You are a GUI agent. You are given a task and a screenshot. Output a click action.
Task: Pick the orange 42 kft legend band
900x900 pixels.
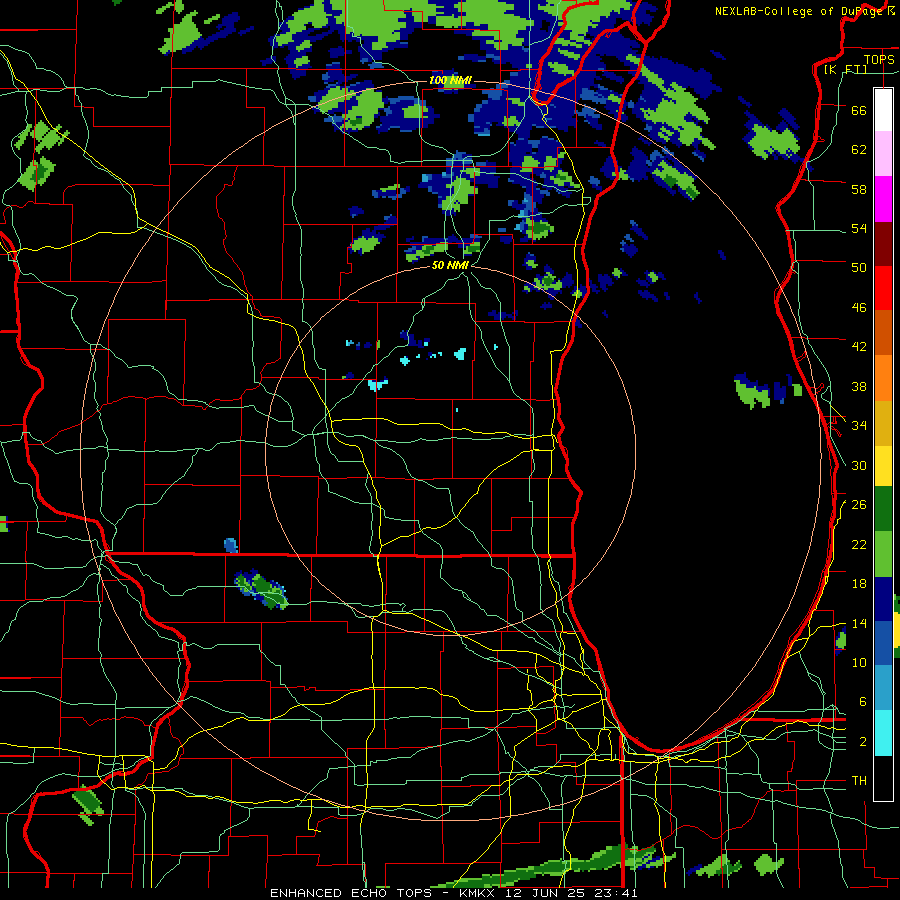883,378
